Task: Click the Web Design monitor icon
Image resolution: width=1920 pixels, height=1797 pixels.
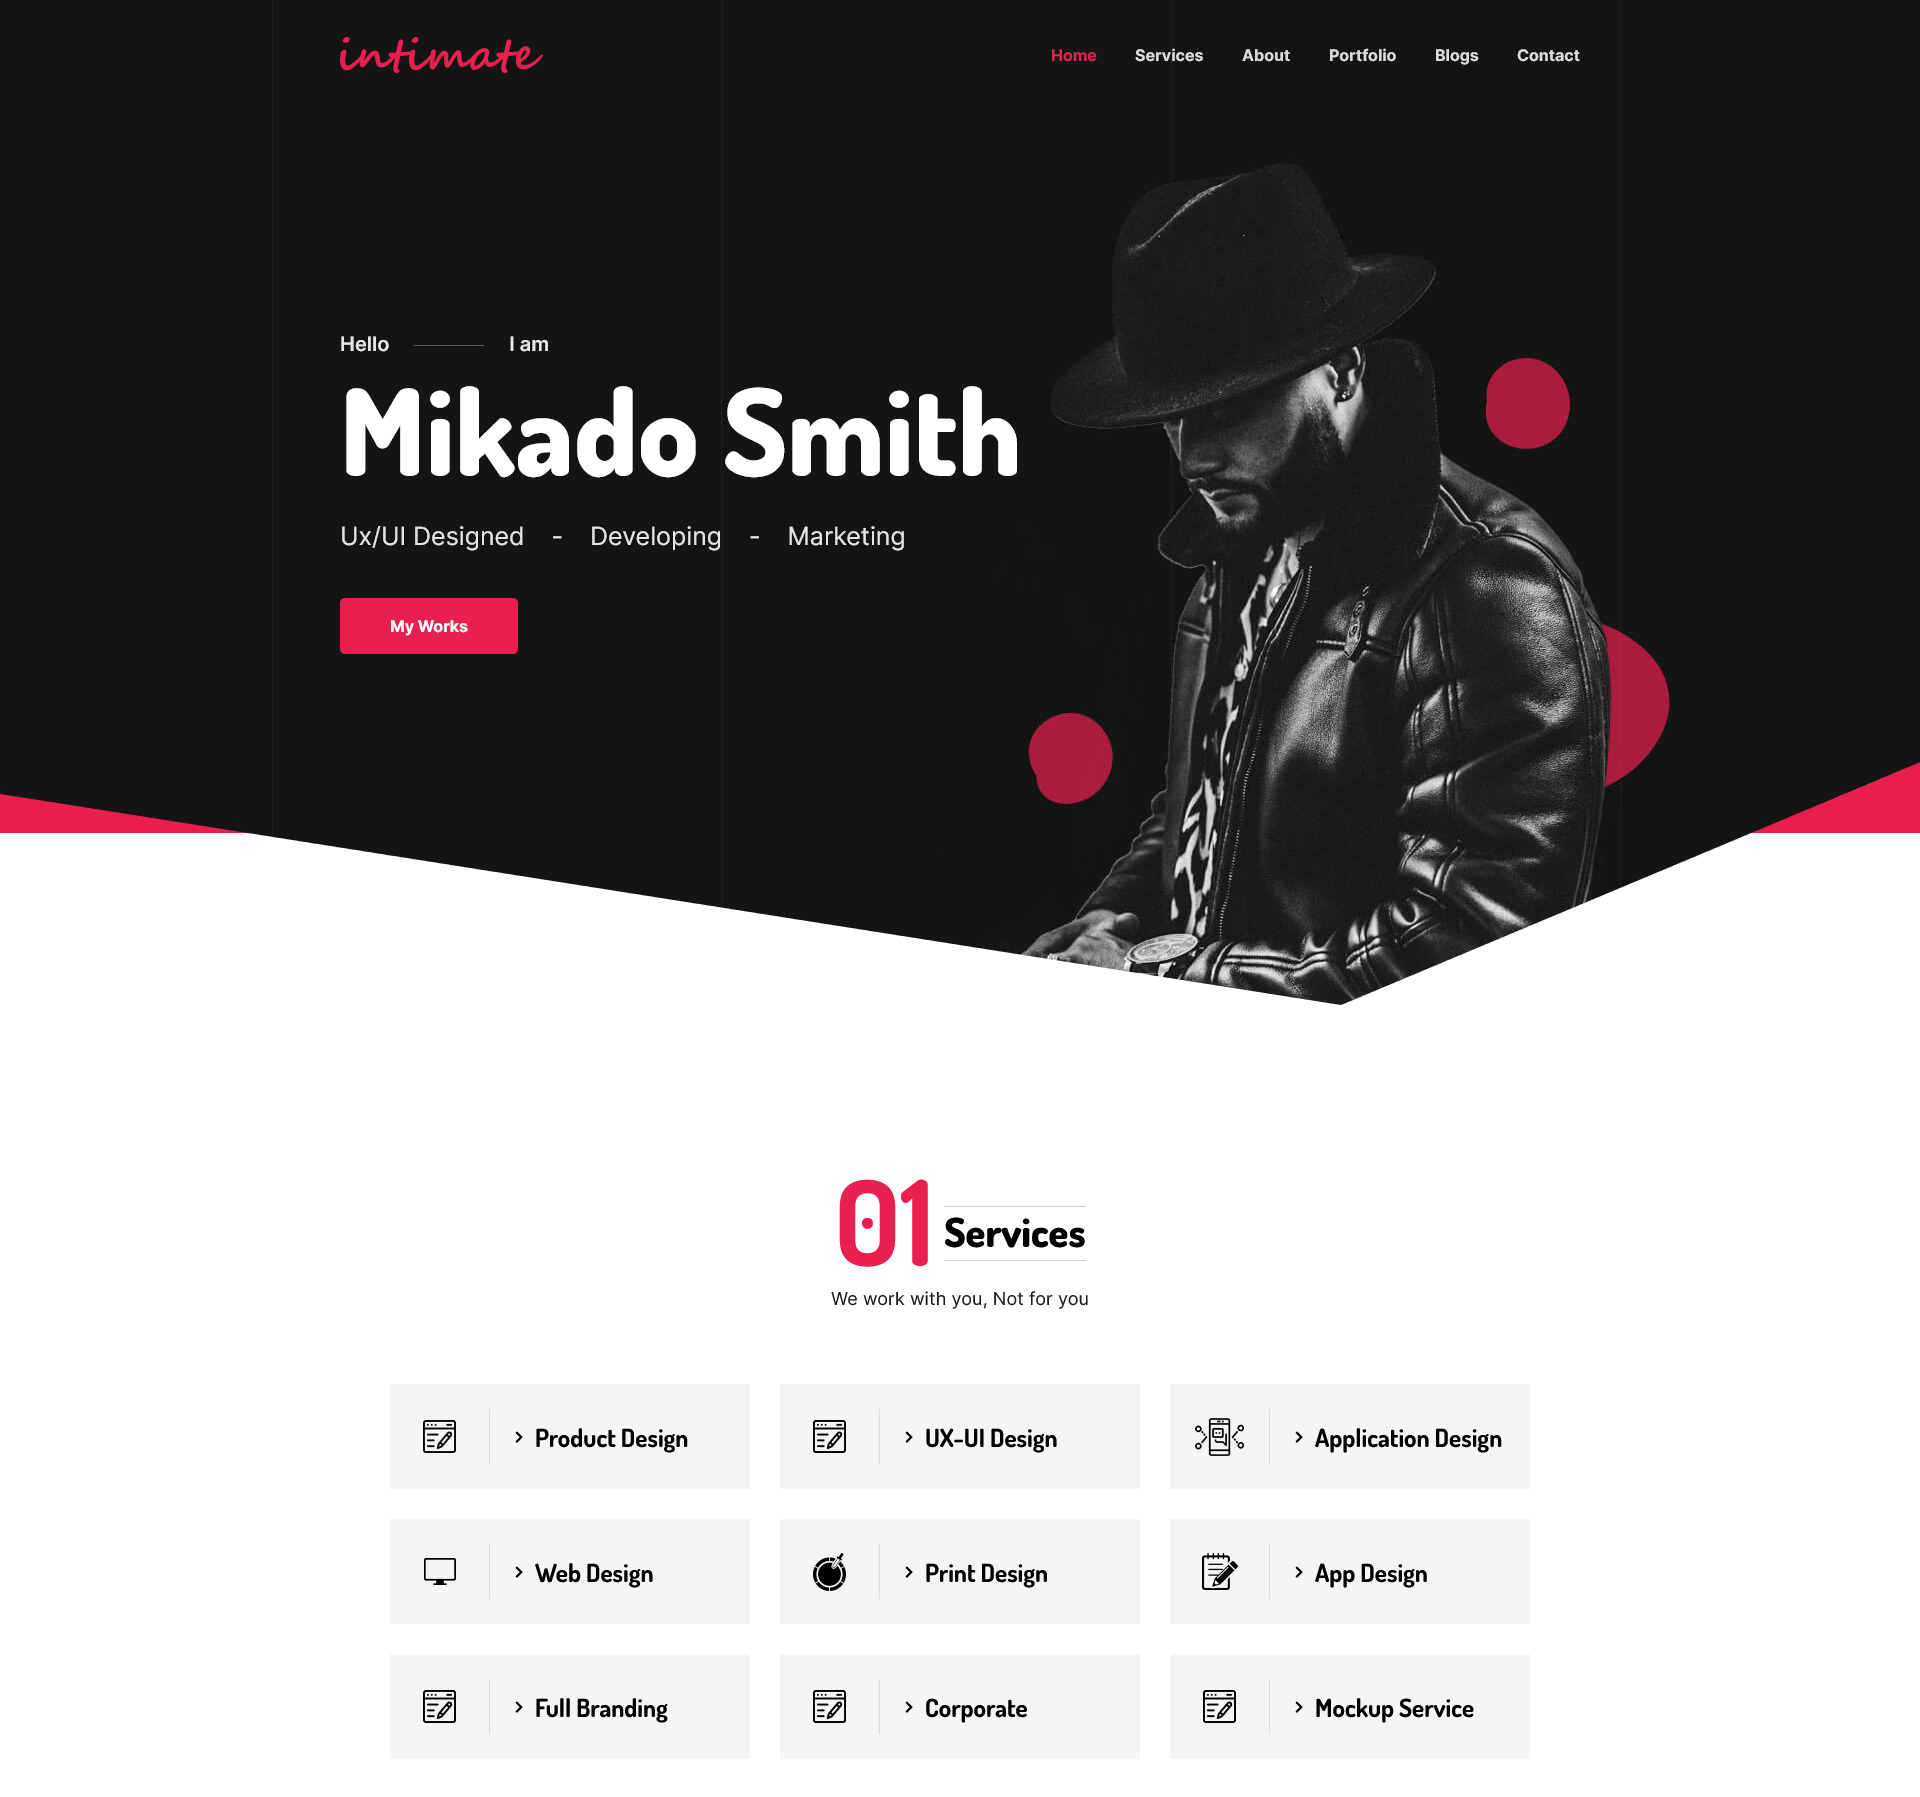Action: (441, 1571)
